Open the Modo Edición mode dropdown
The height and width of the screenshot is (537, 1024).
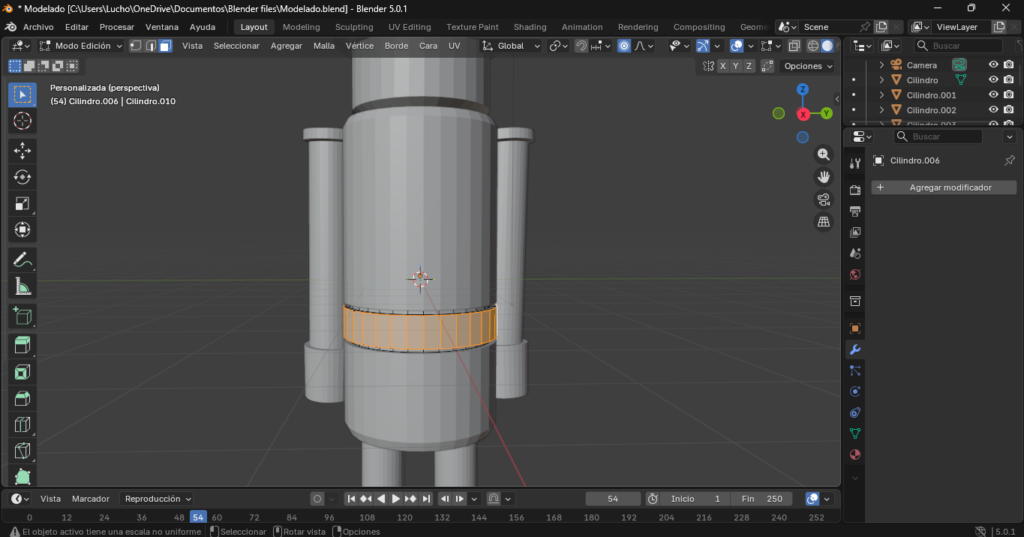point(82,46)
